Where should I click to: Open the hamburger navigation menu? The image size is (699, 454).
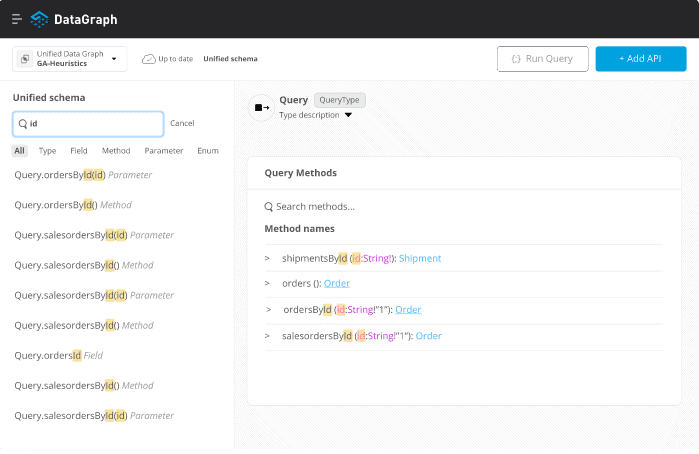(17, 19)
